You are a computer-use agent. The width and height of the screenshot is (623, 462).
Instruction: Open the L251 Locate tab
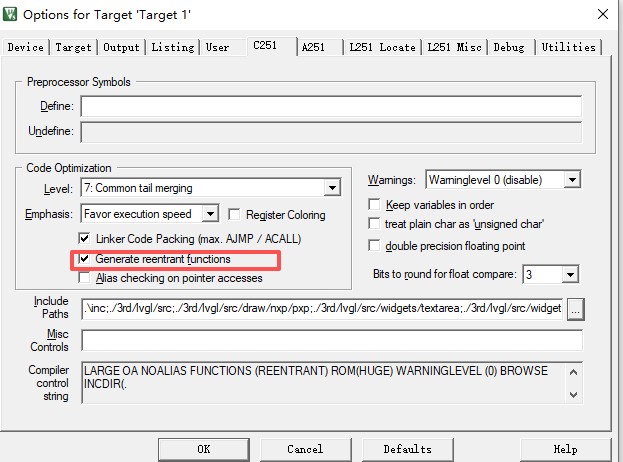(x=382, y=47)
